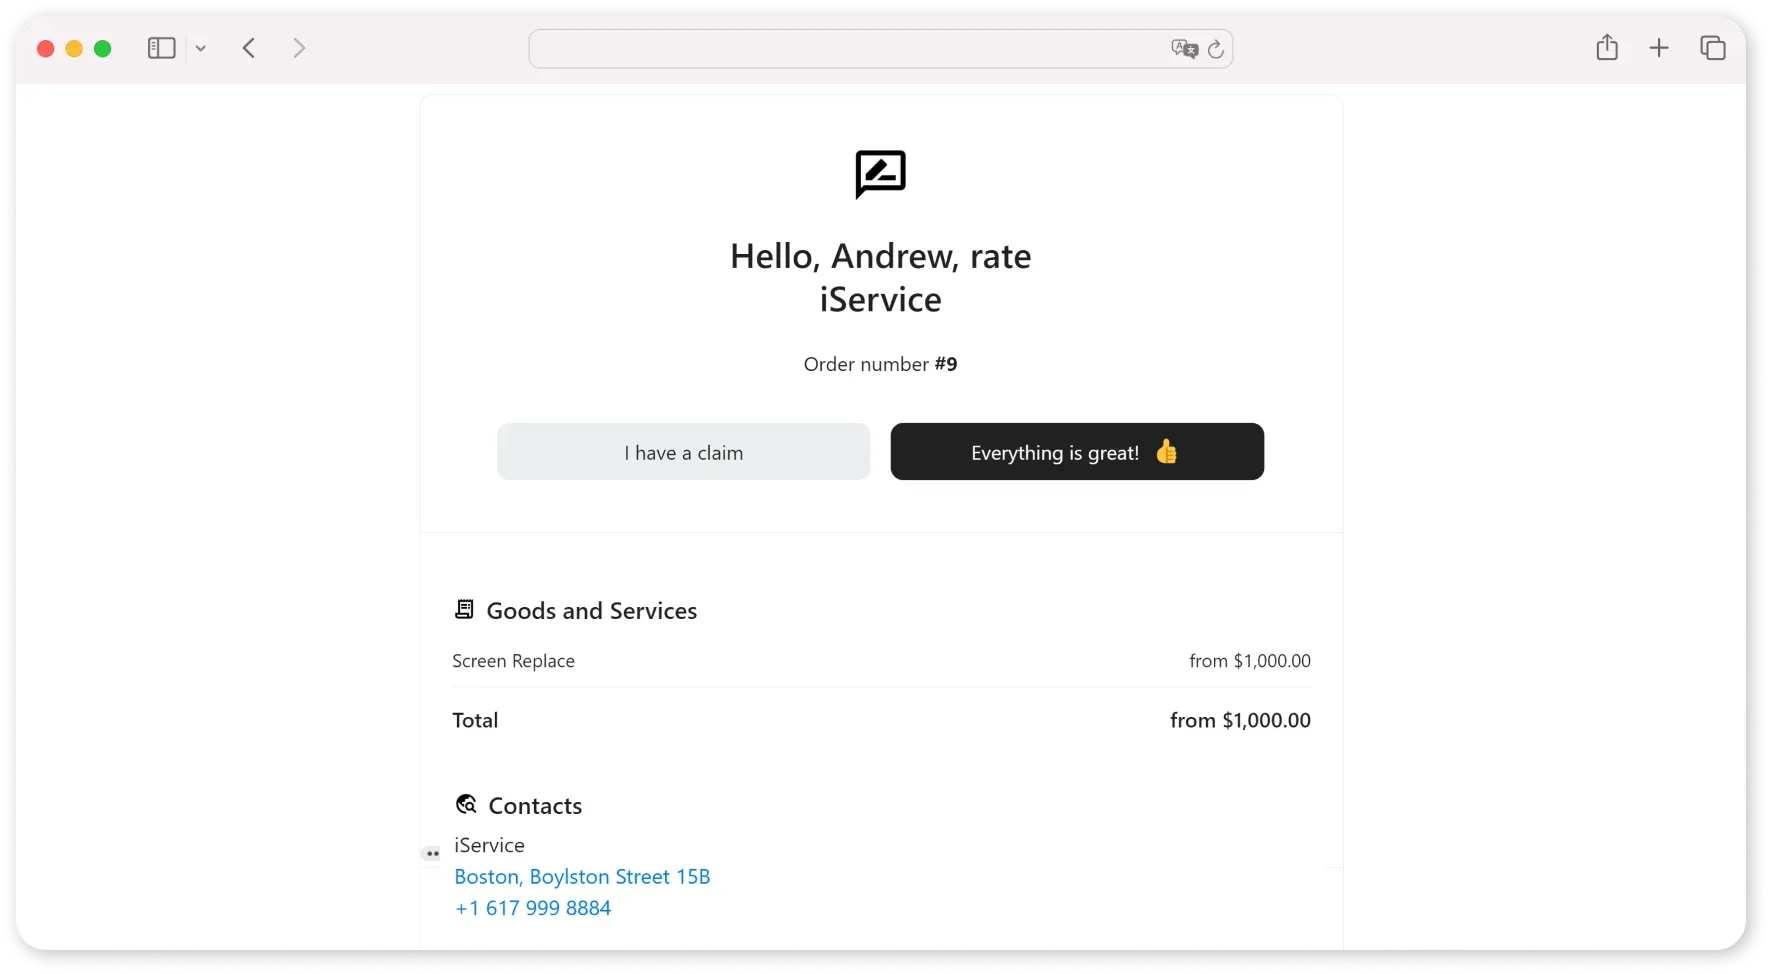Minimize the Safari window
1770x974 pixels.
click(74, 49)
